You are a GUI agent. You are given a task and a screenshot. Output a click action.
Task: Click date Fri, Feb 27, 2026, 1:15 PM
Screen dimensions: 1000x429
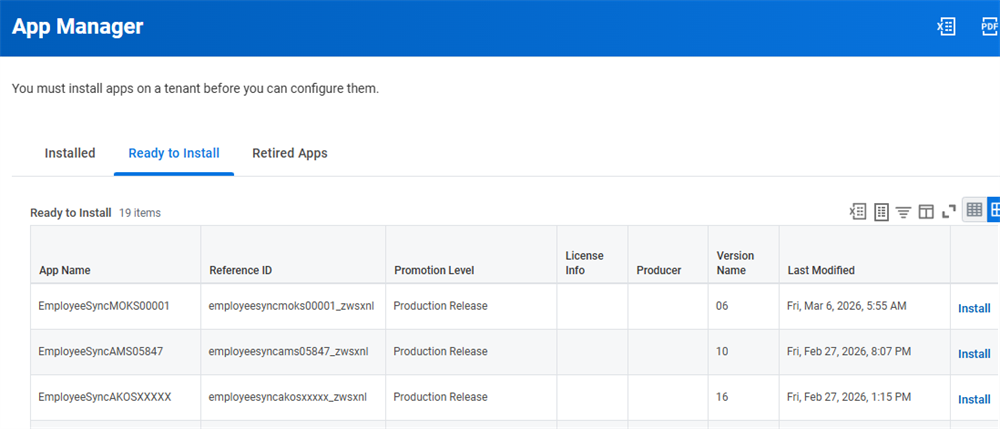click(x=849, y=397)
